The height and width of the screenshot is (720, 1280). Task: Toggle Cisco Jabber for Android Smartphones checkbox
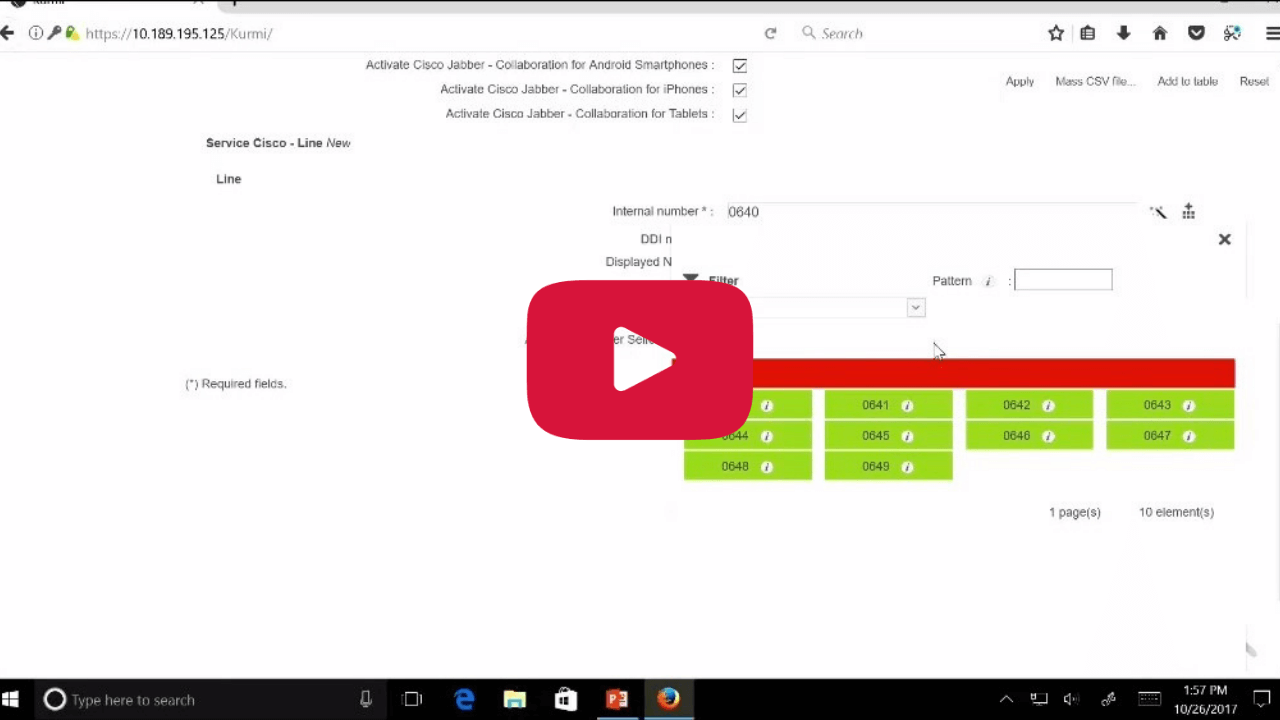point(739,66)
